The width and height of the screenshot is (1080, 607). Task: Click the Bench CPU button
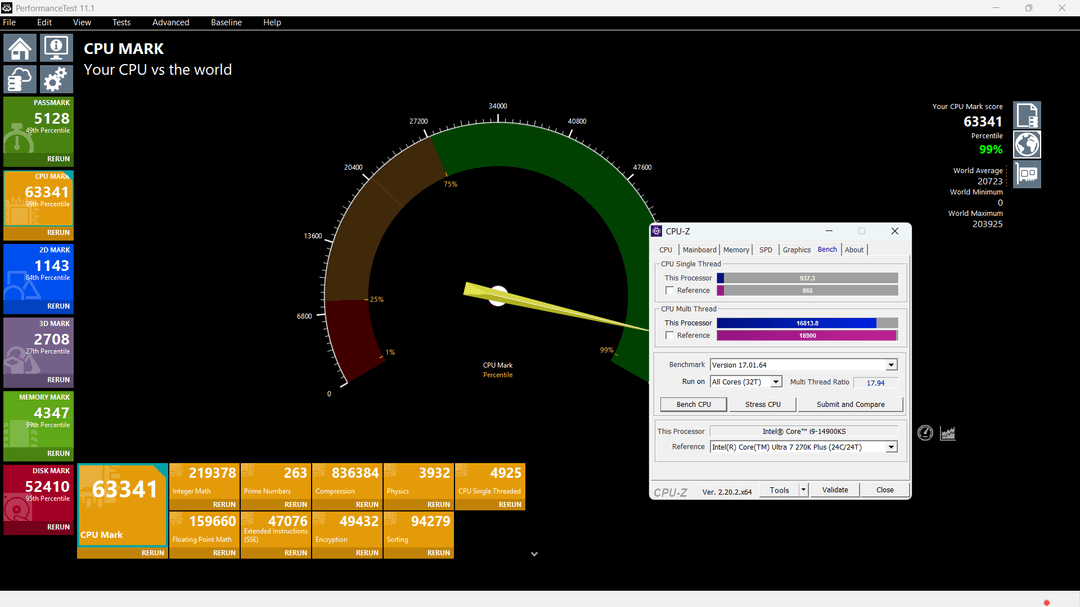pyautogui.click(x=694, y=404)
